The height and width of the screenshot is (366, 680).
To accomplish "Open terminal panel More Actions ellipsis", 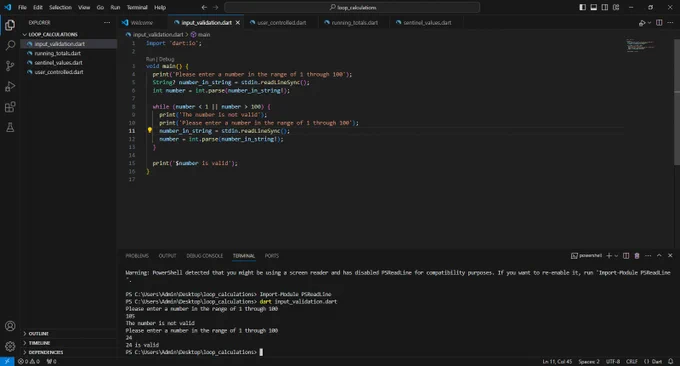I will coord(648,256).
